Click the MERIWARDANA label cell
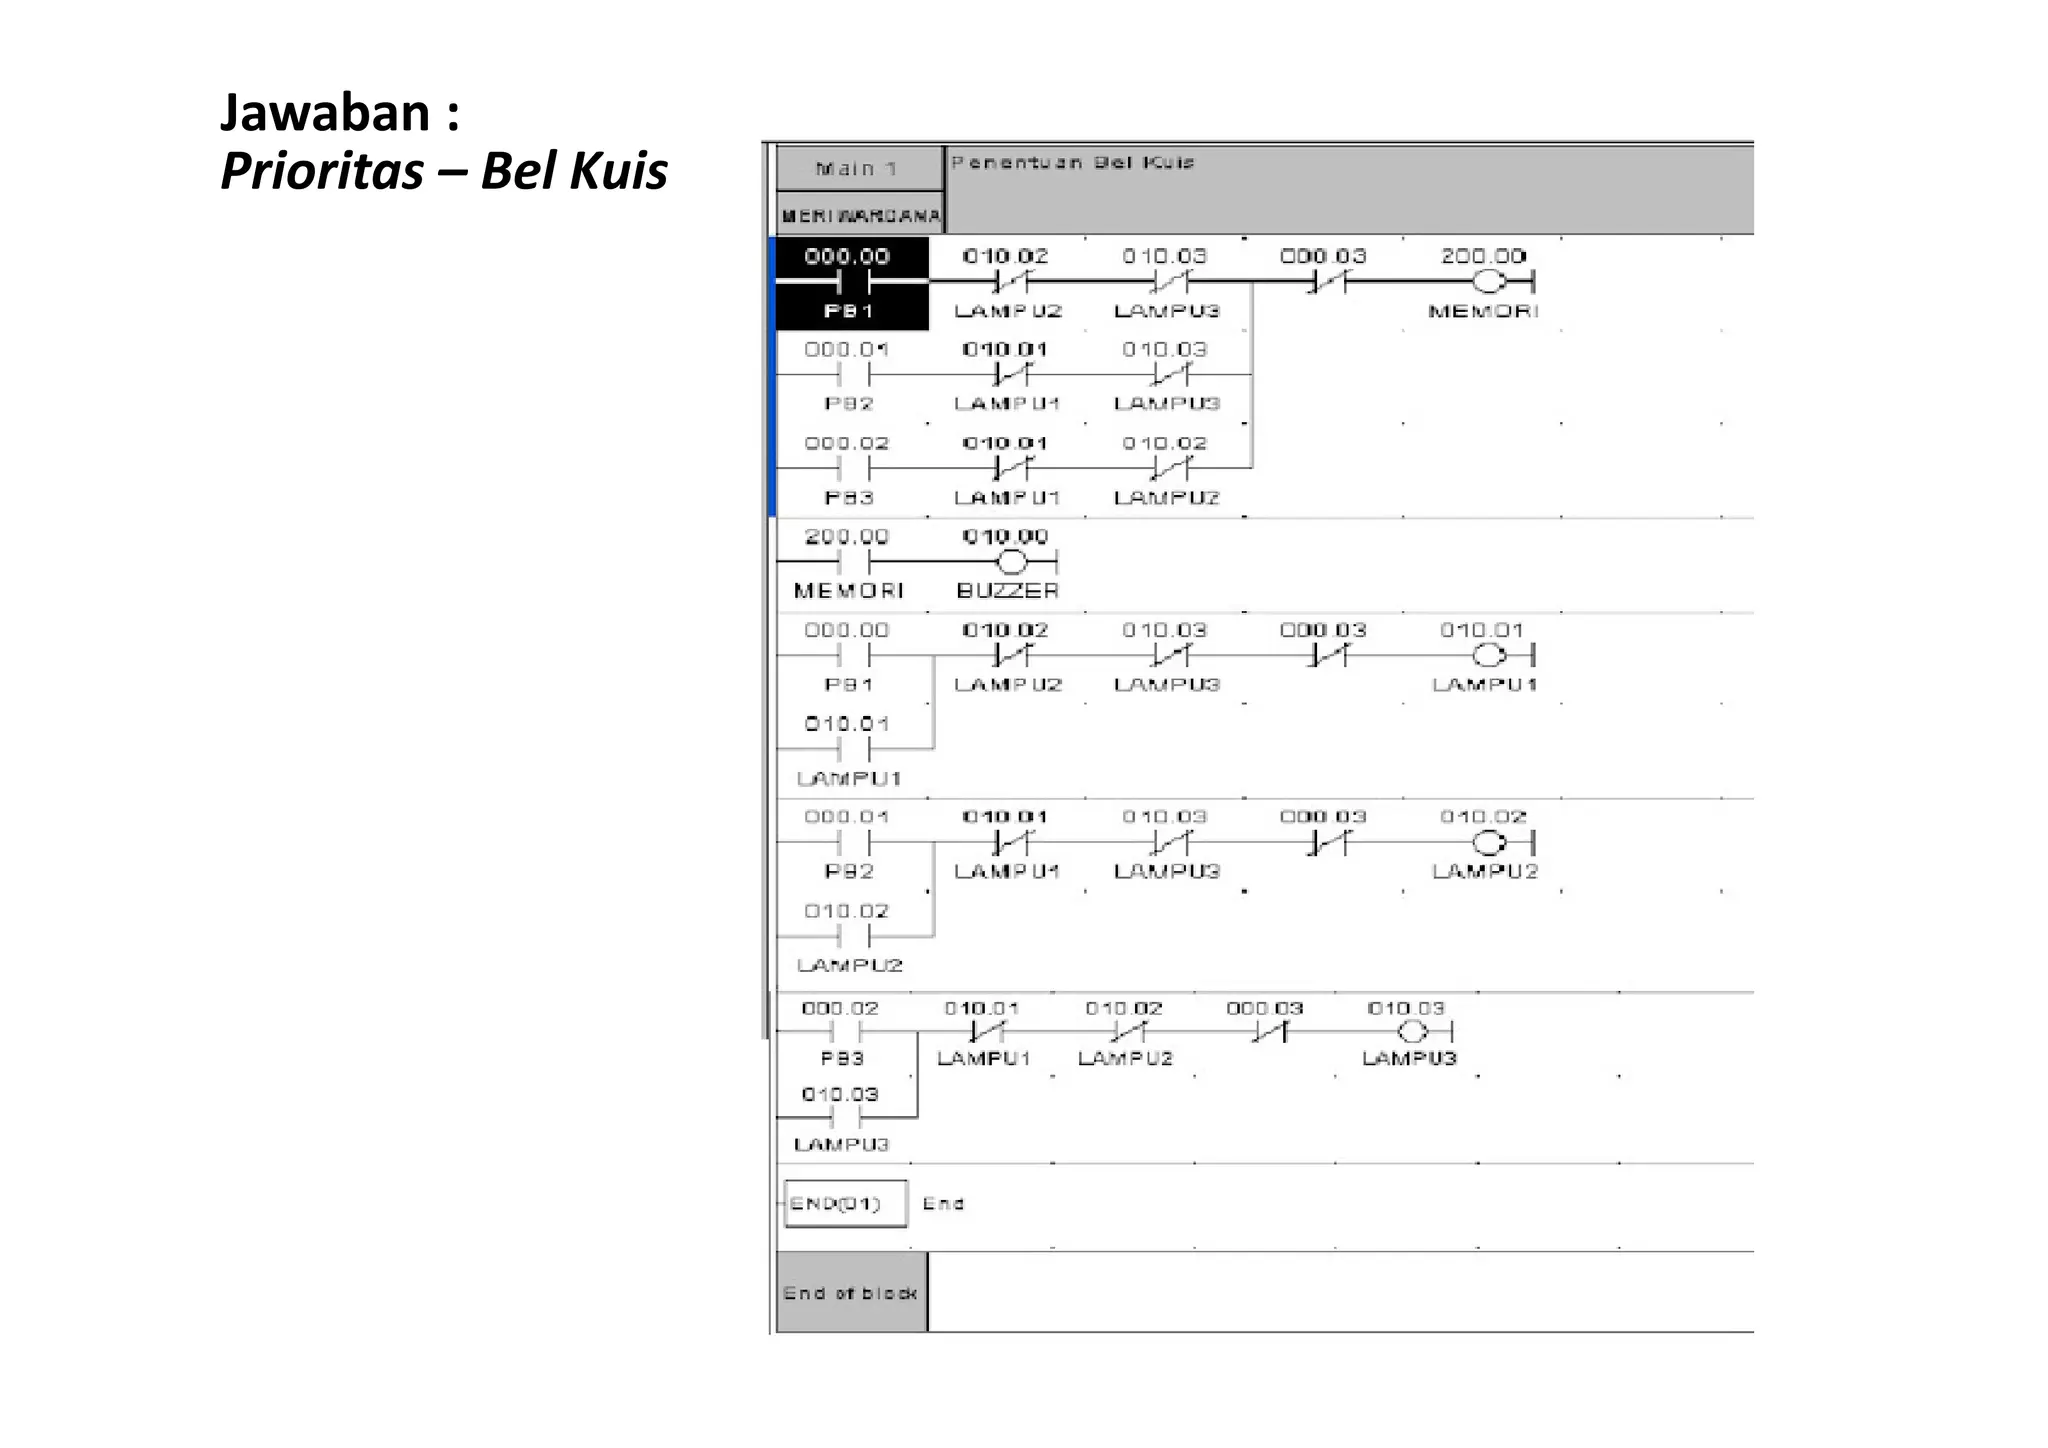Screen dimensions: 2048x1448 coord(860,216)
